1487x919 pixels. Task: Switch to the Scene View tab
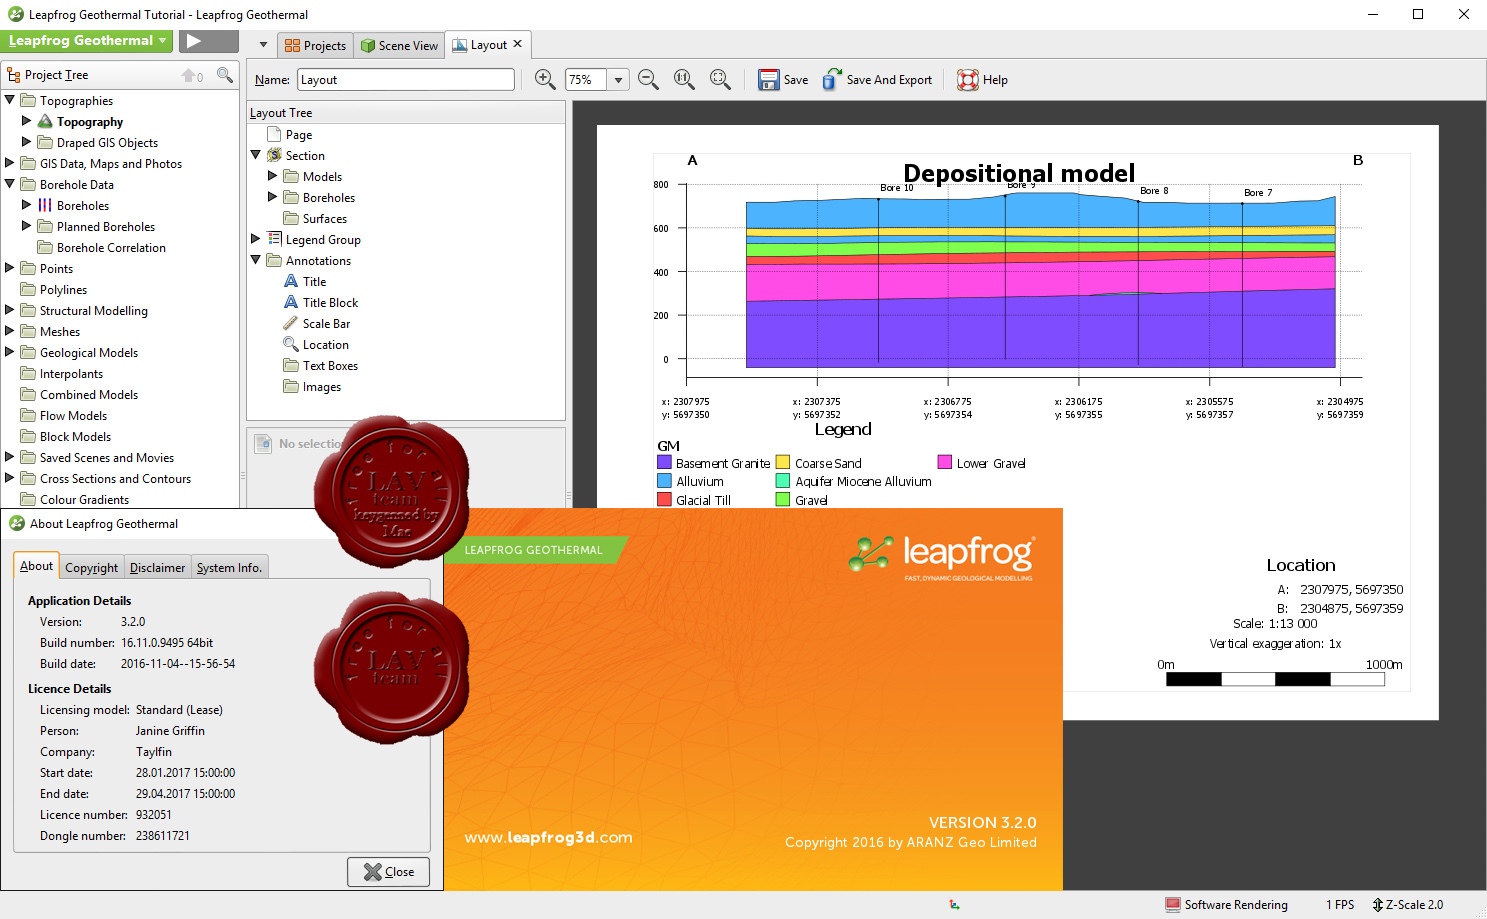pyautogui.click(x=398, y=45)
